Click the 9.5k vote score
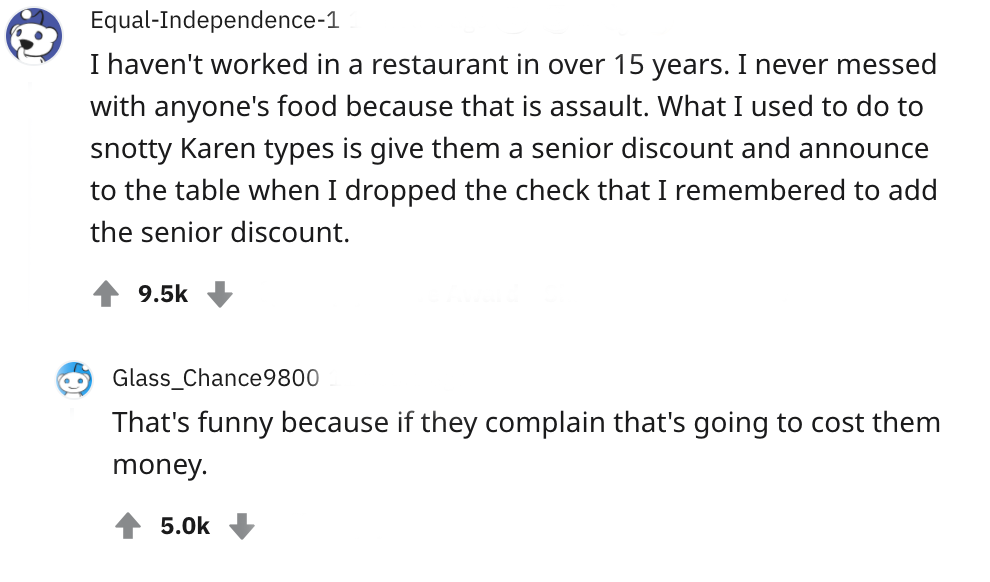 coord(162,294)
